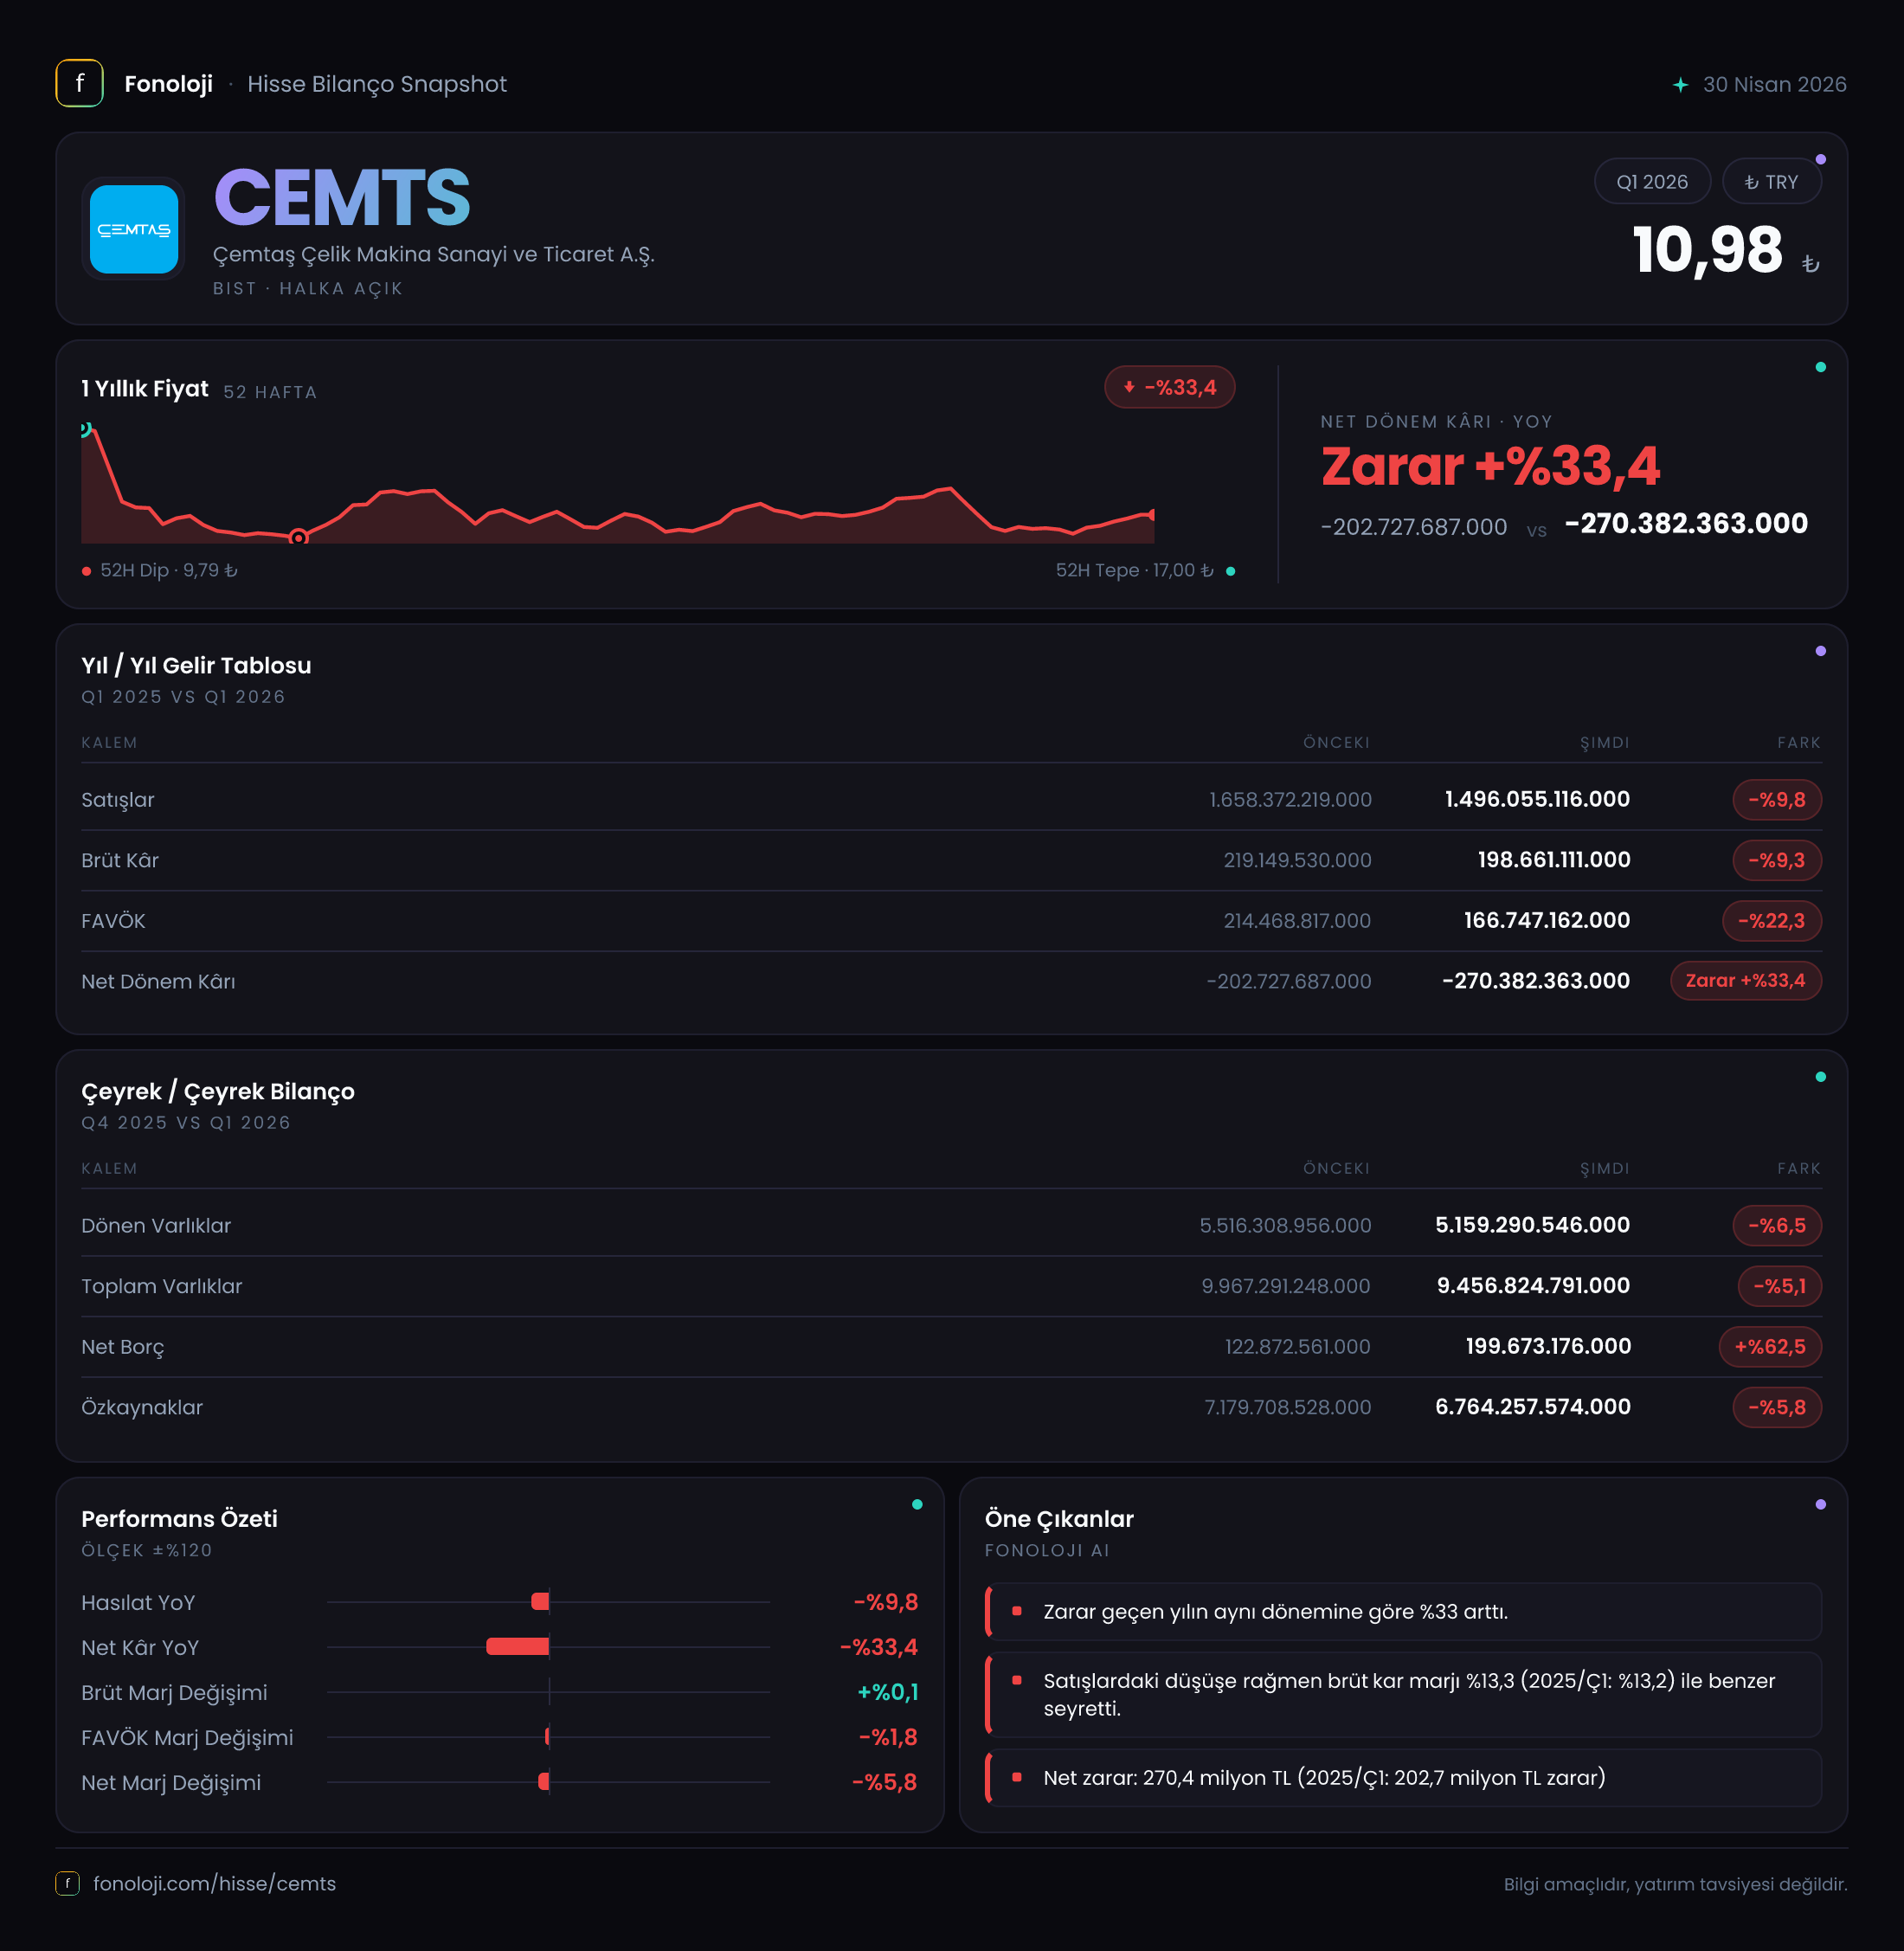Click the disclaimer "Bilgi amaçlıdır, yatırım tavsiyesi değildir."

click(1675, 1885)
